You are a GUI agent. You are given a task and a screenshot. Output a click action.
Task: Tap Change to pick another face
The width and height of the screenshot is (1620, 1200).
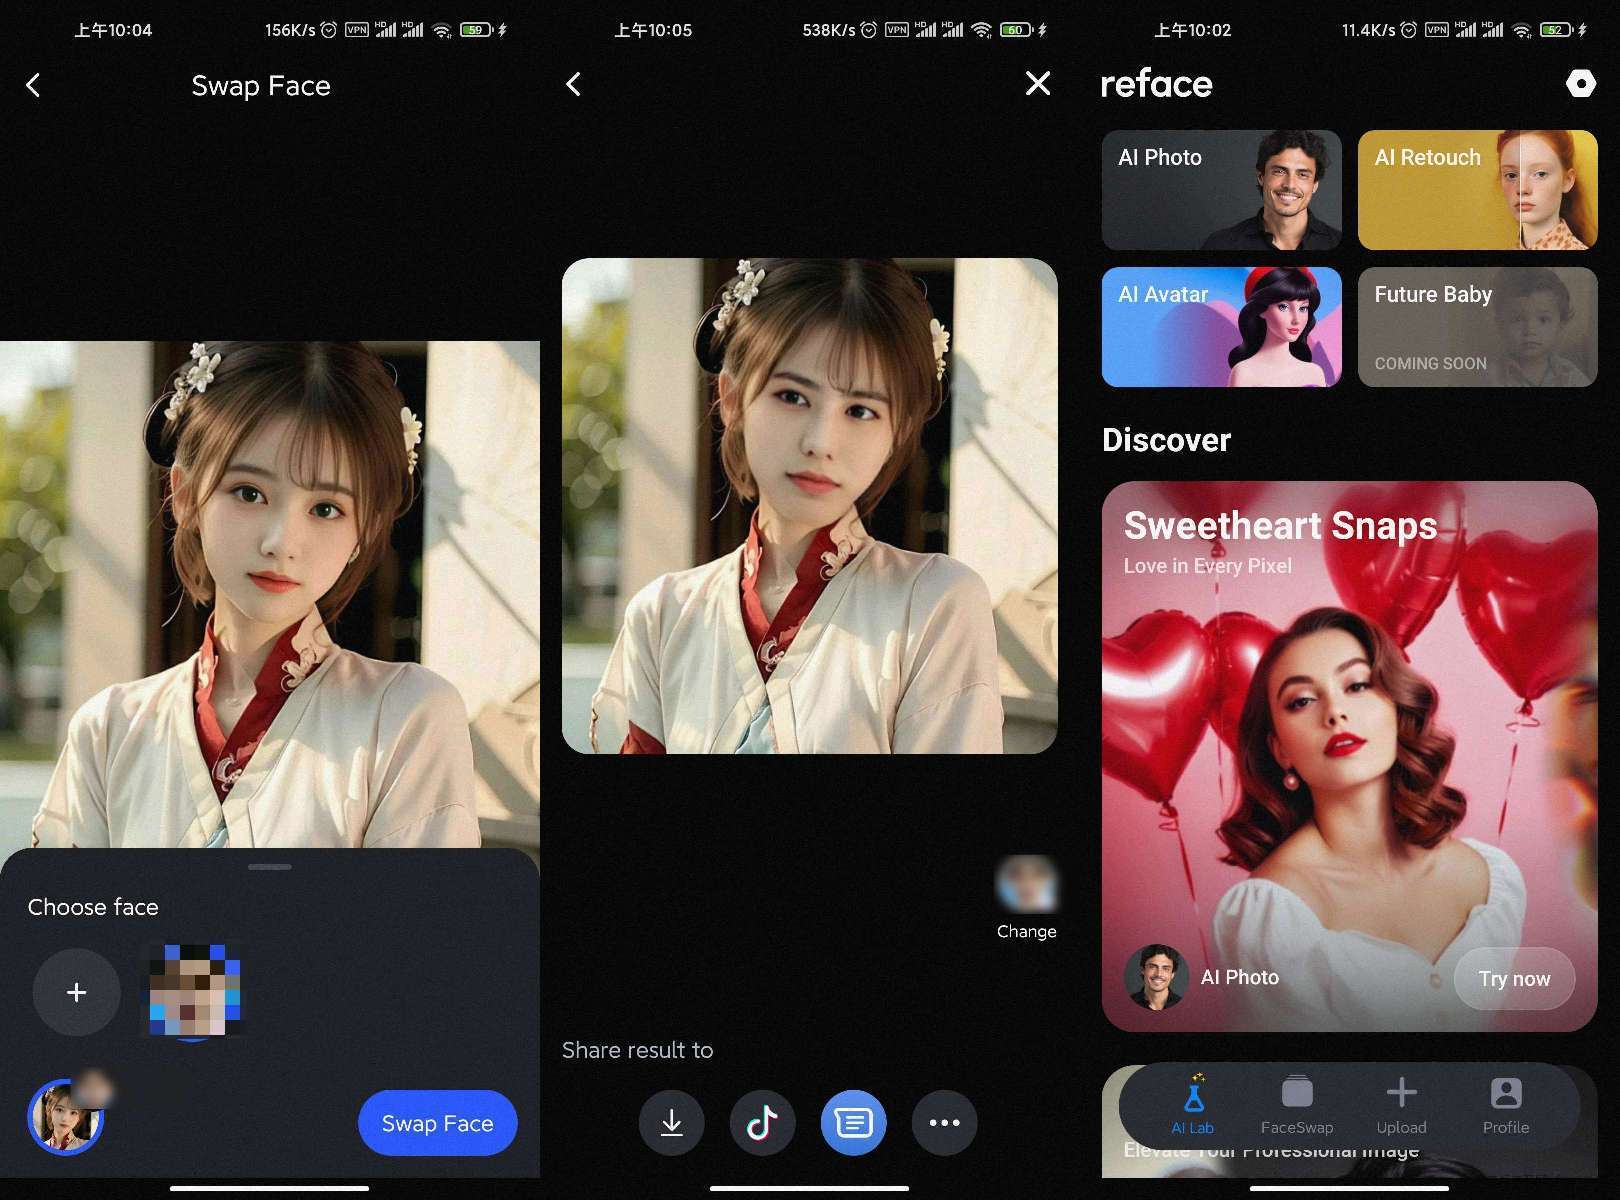(1026, 898)
